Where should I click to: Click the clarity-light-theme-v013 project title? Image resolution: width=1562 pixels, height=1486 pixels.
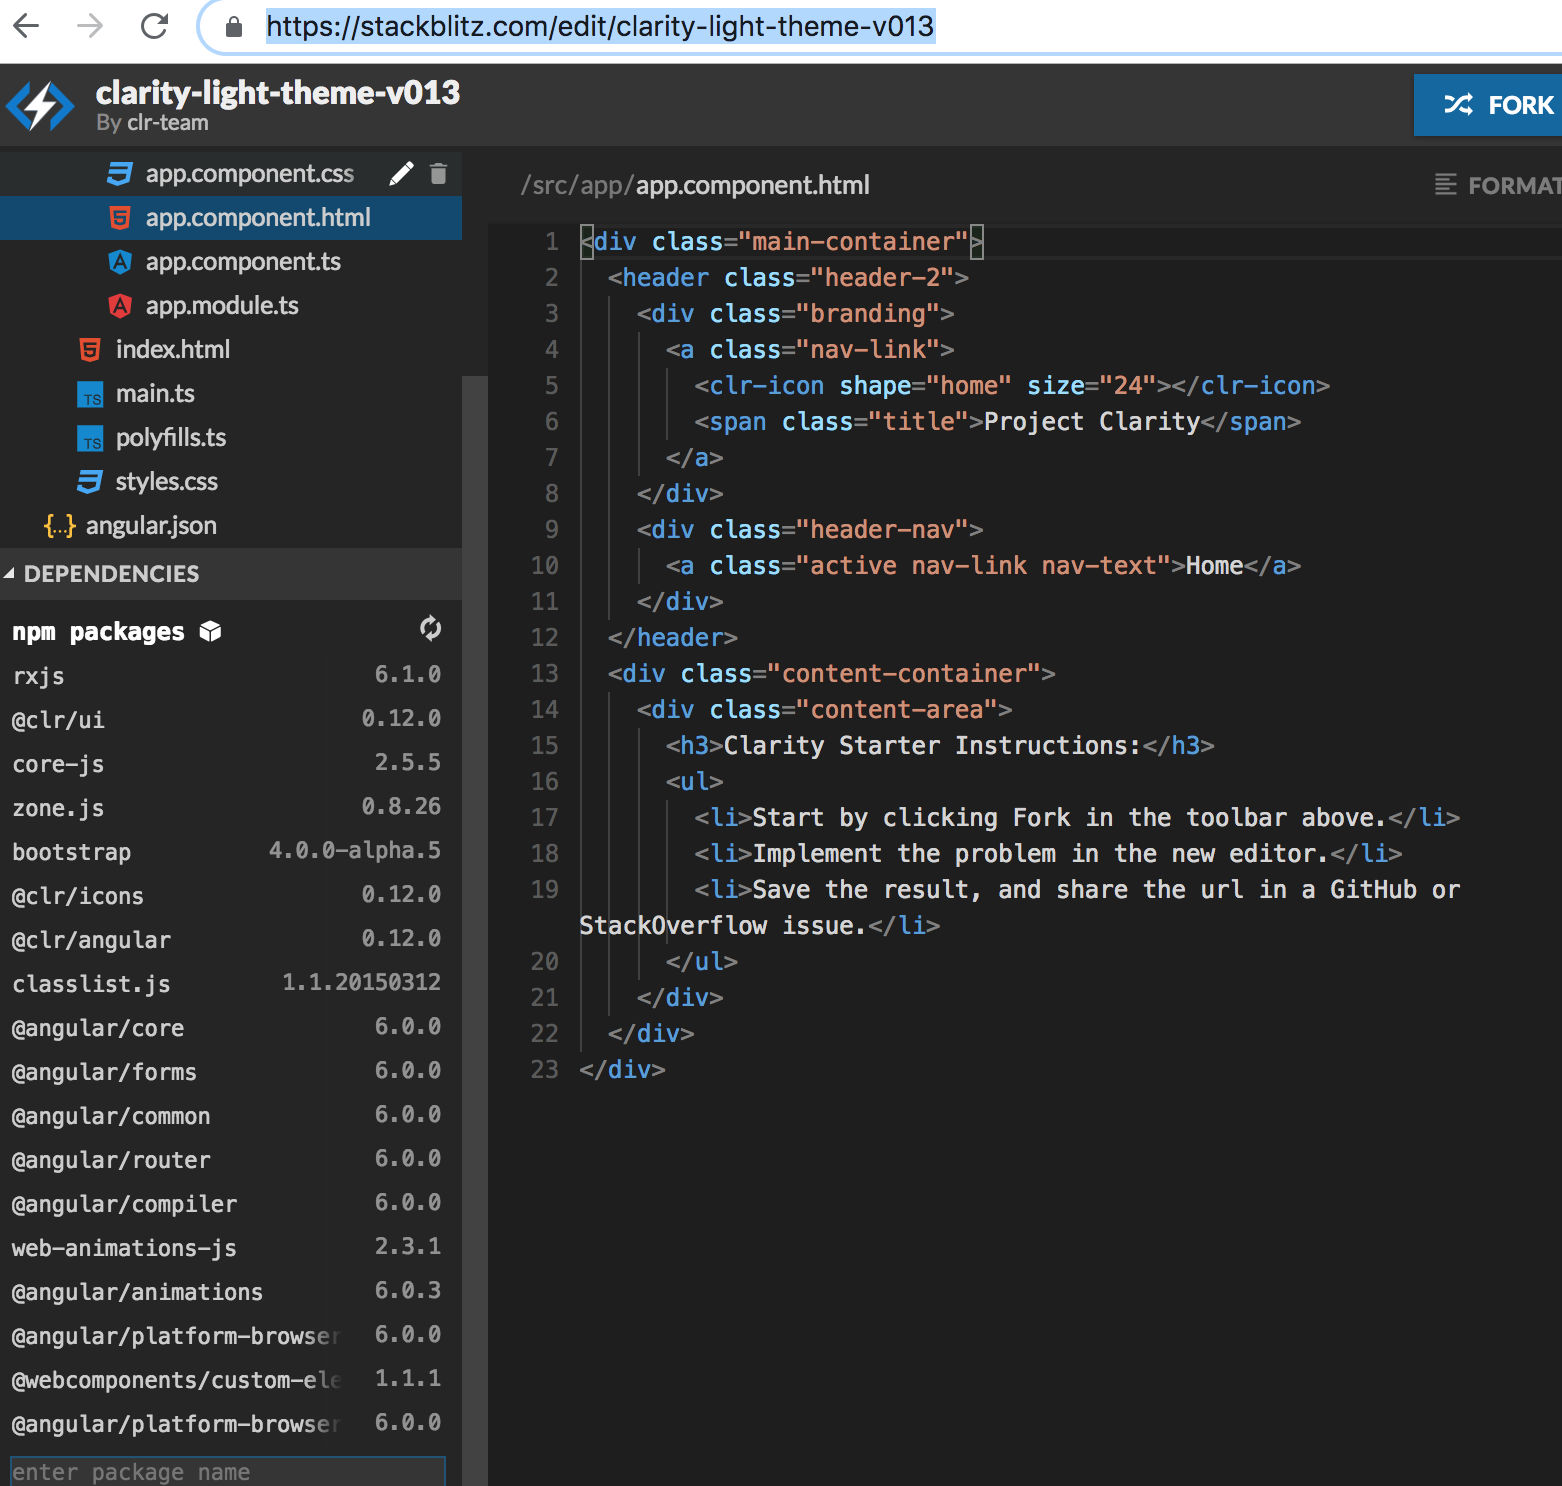click(x=278, y=93)
